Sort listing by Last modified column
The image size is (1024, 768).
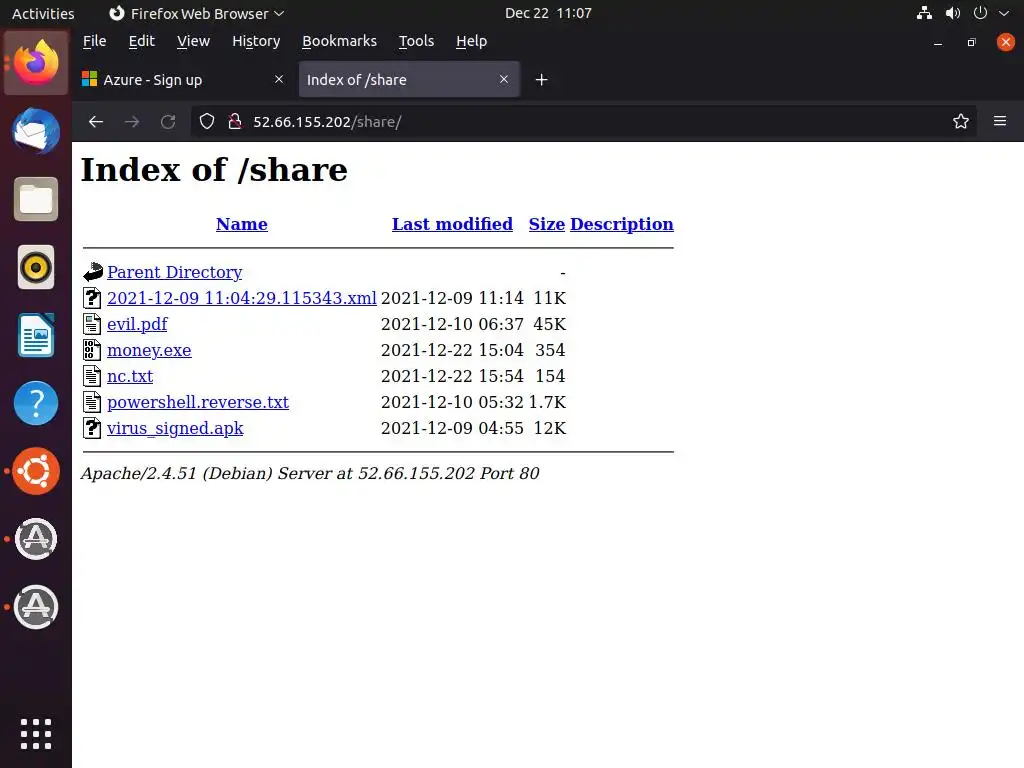pos(452,224)
